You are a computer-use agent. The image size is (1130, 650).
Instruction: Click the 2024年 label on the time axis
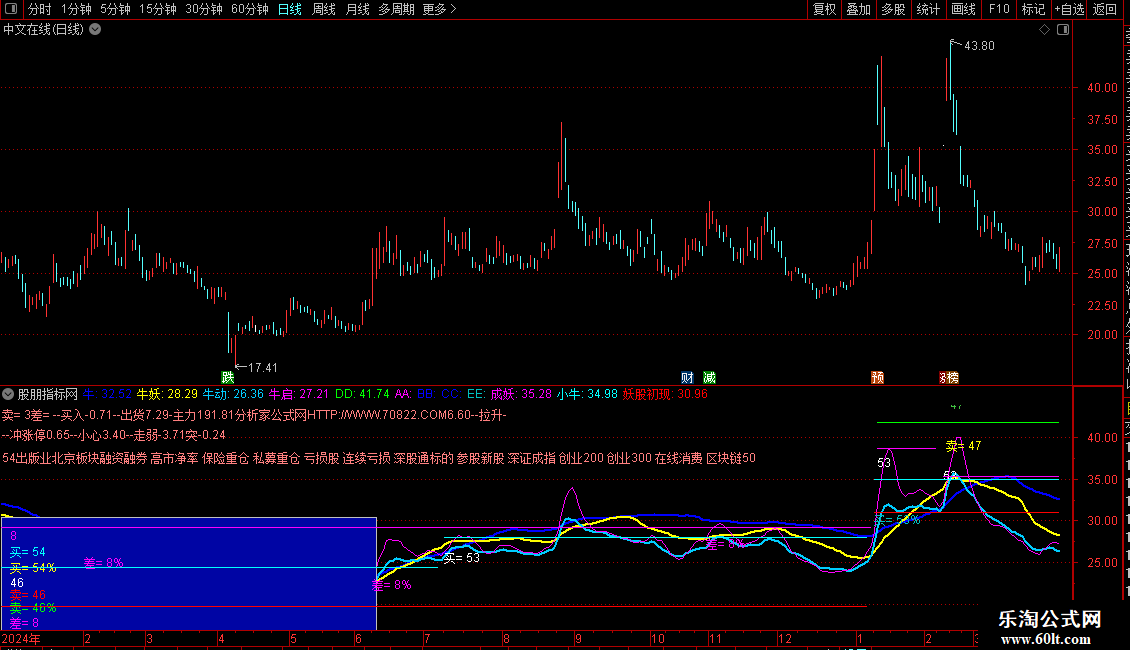[22, 638]
